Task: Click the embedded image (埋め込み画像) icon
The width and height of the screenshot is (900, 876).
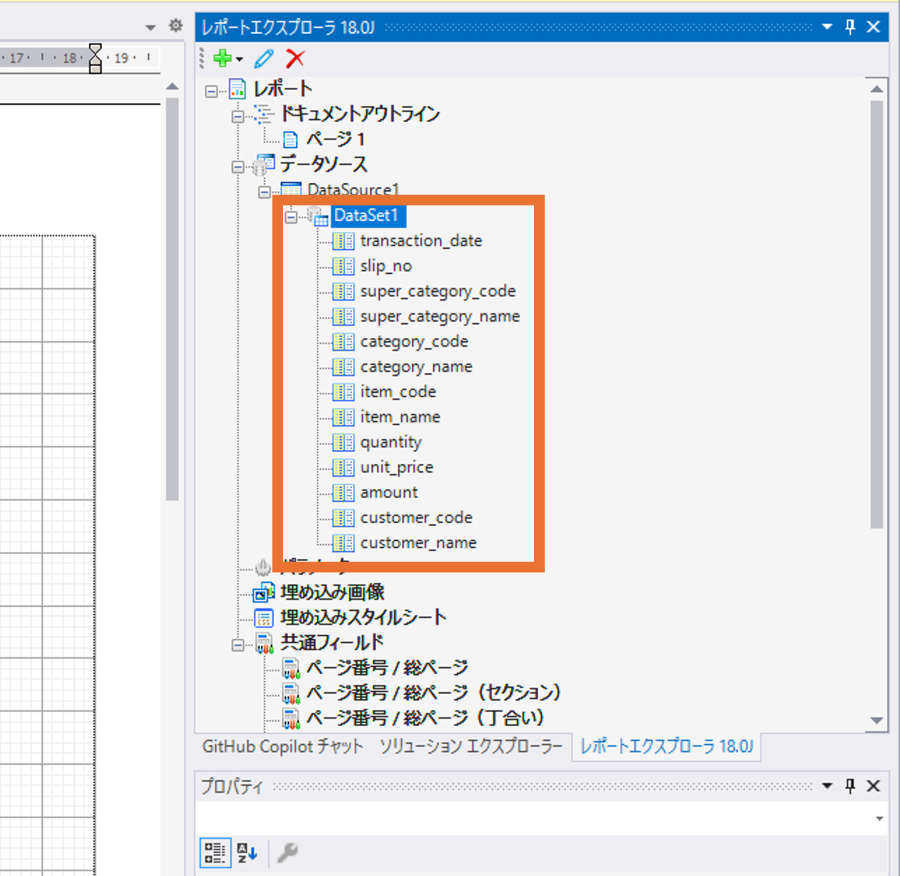Action: [x=264, y=592]
